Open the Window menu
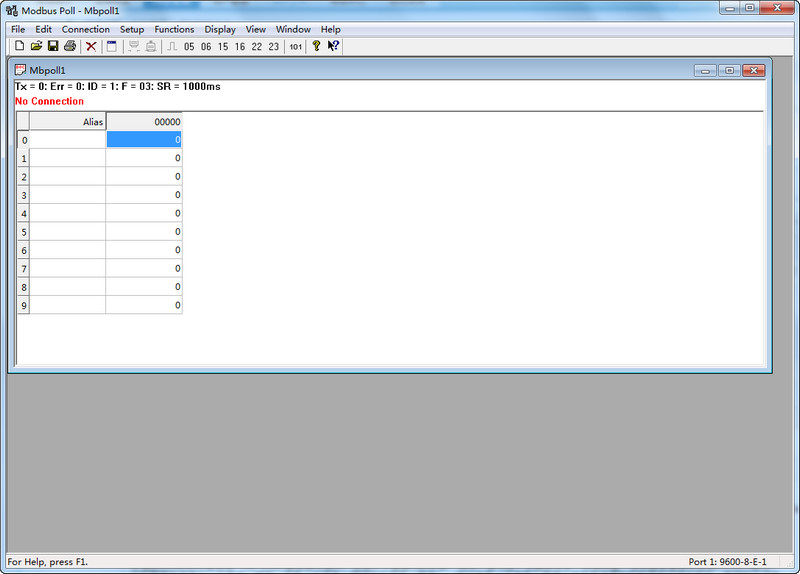This screenshot has height=574, width=800. click(x=293, y=29)
